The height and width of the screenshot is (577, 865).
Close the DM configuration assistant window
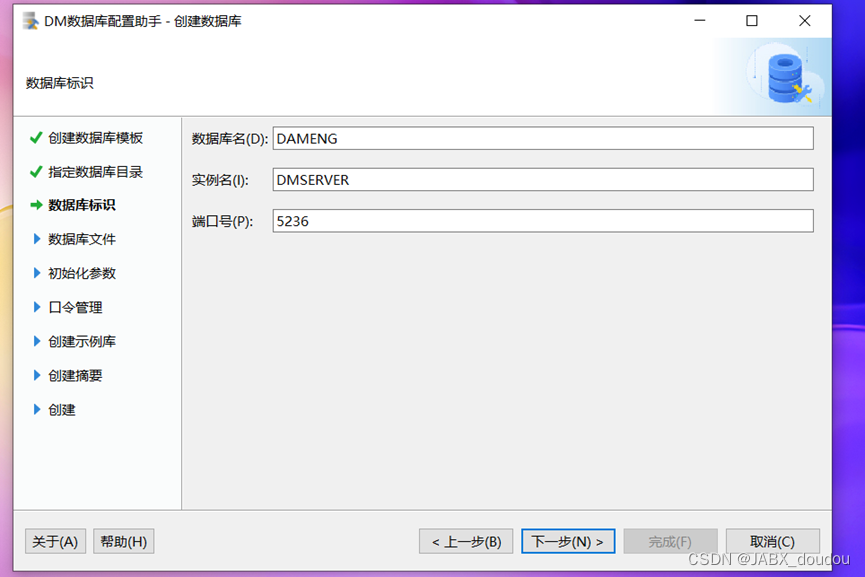[804, 21]
